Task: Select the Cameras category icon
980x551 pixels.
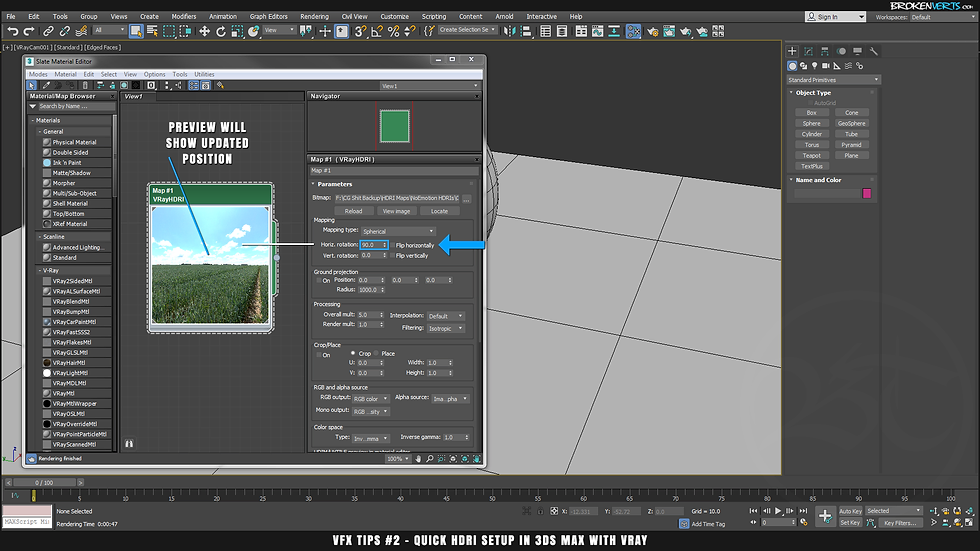Action: [x=826, y=66]
